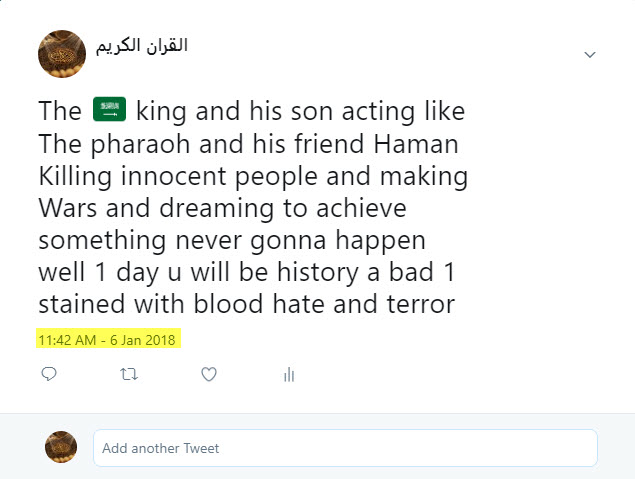Focus the Add another Tweet field

click(345, 448)
